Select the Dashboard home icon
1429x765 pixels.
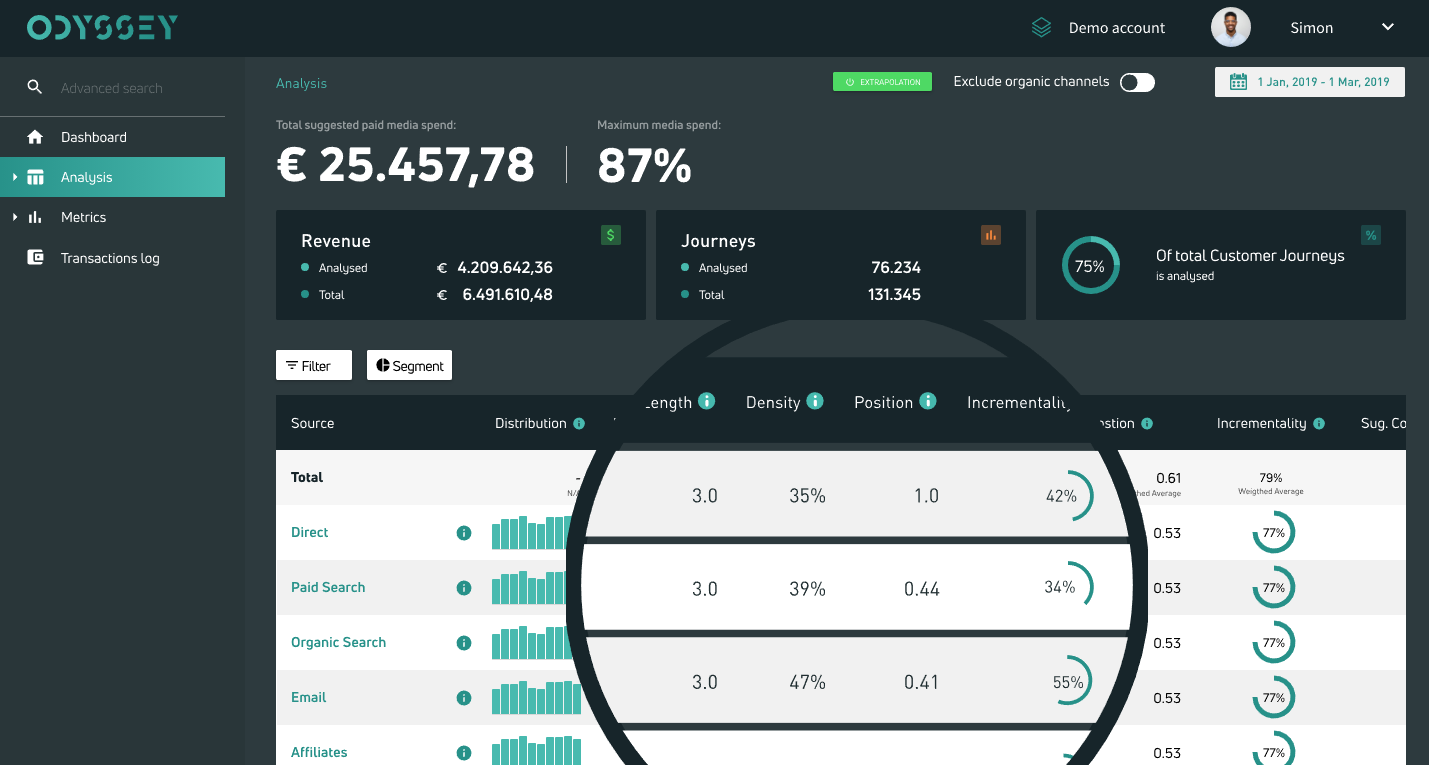[37, 137]
